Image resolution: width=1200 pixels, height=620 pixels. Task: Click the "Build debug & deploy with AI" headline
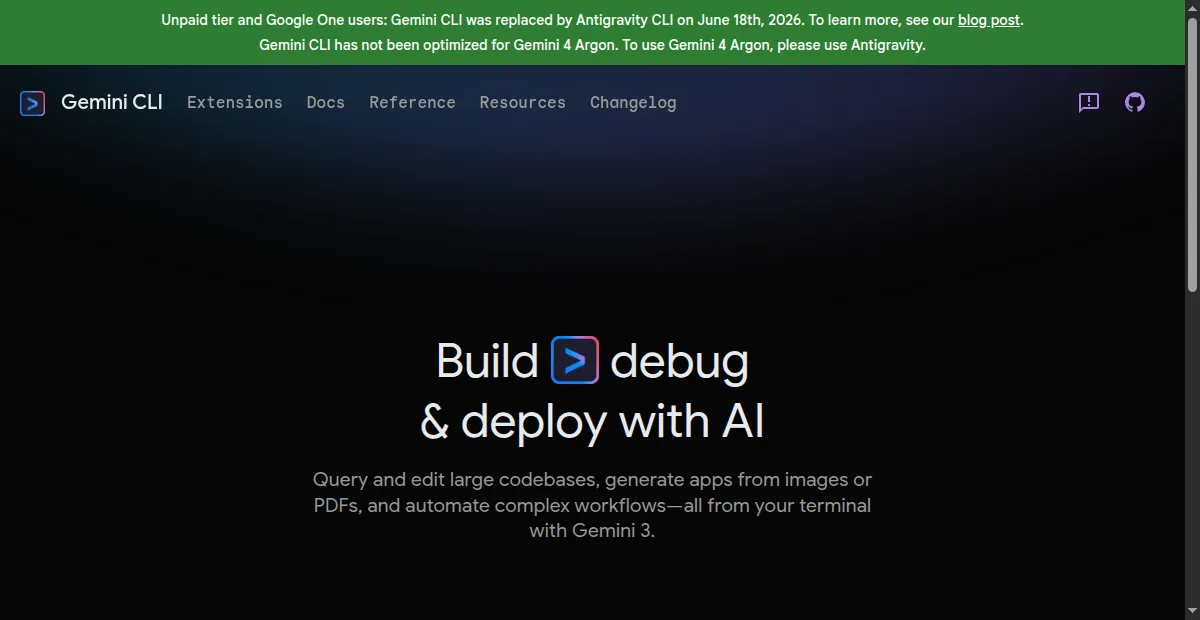click(x=592, y=391)
